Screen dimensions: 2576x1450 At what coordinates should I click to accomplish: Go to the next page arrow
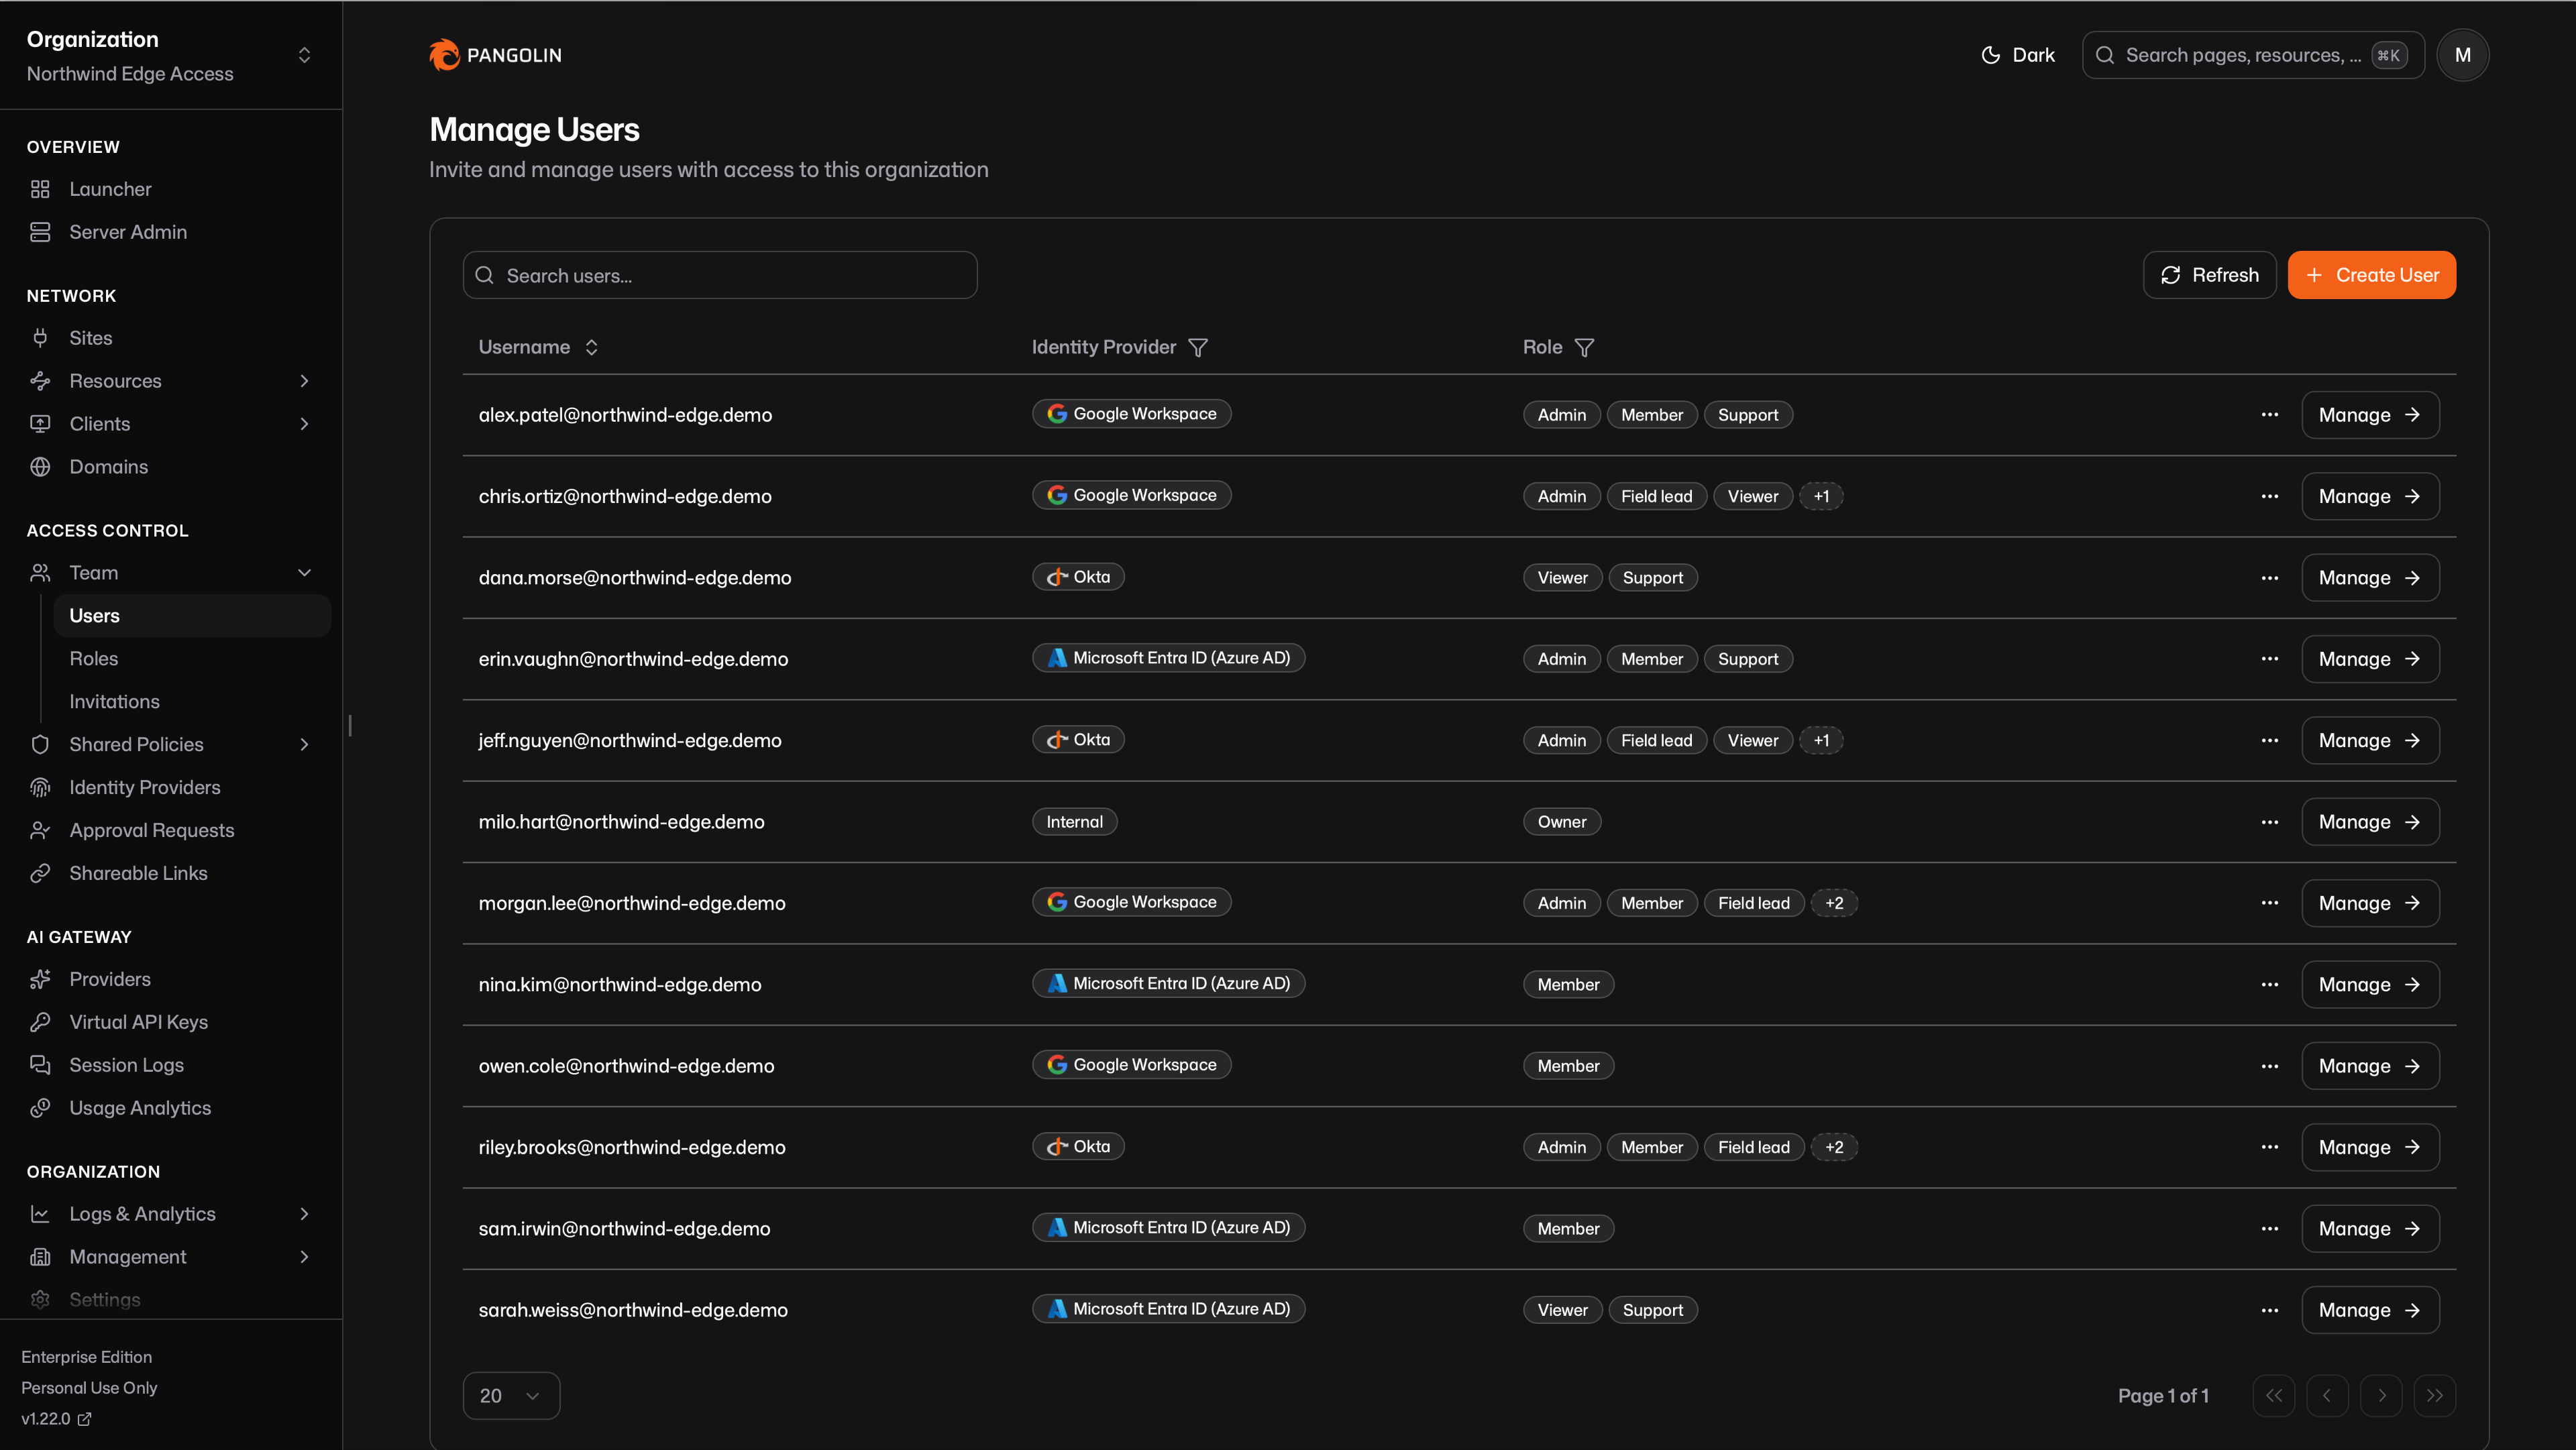pyautogui.click(x=2382, y=1396)
